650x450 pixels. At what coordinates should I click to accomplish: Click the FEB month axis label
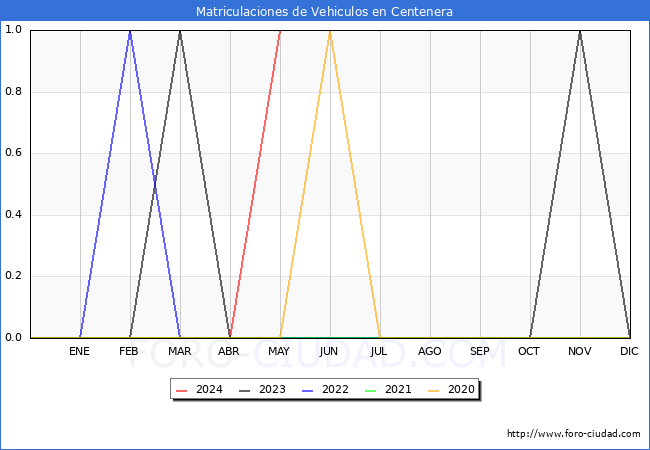129,351
